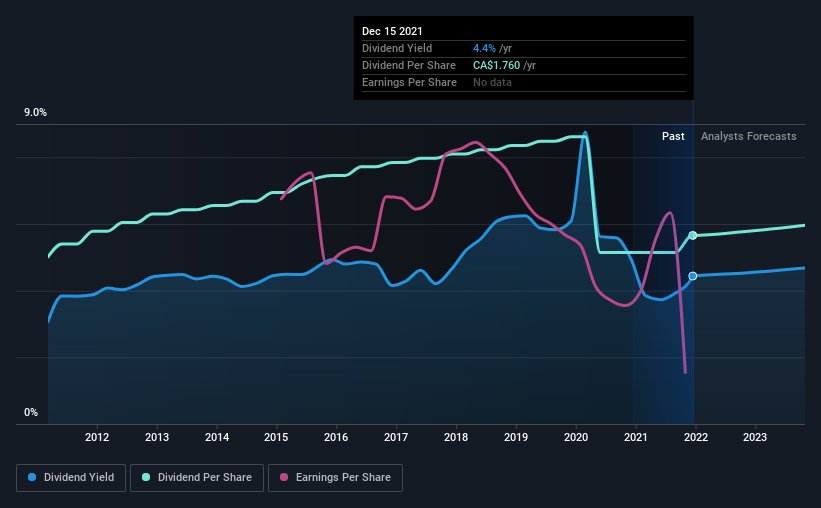Click the teal Dividend Per Share legend dot
Screen dimensions: 821x508
tap(147, 478)
